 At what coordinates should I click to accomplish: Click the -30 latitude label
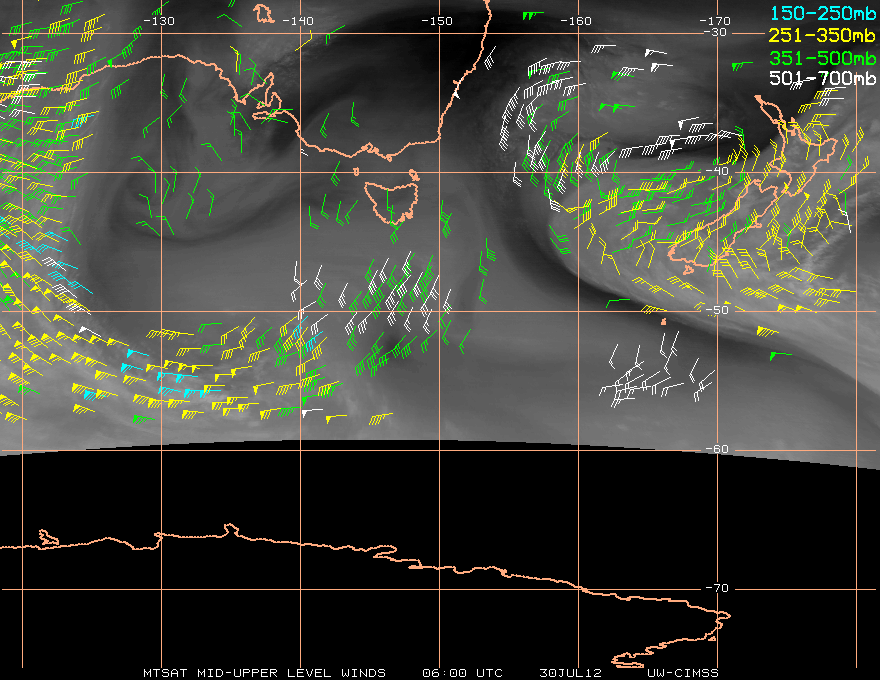716,32
